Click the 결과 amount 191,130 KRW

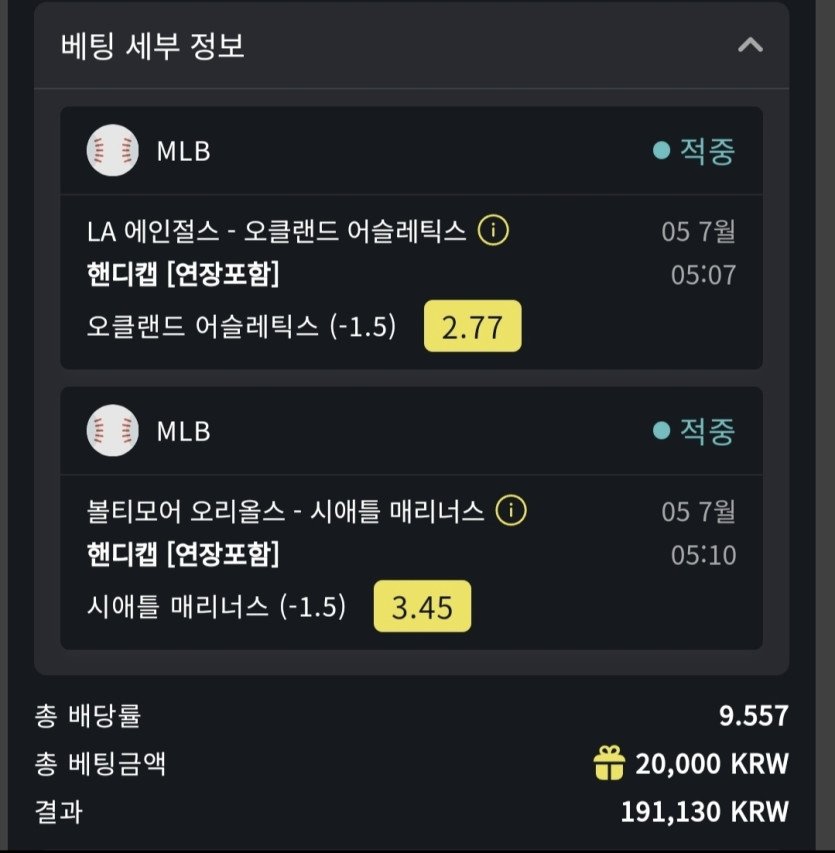point(704,812)
